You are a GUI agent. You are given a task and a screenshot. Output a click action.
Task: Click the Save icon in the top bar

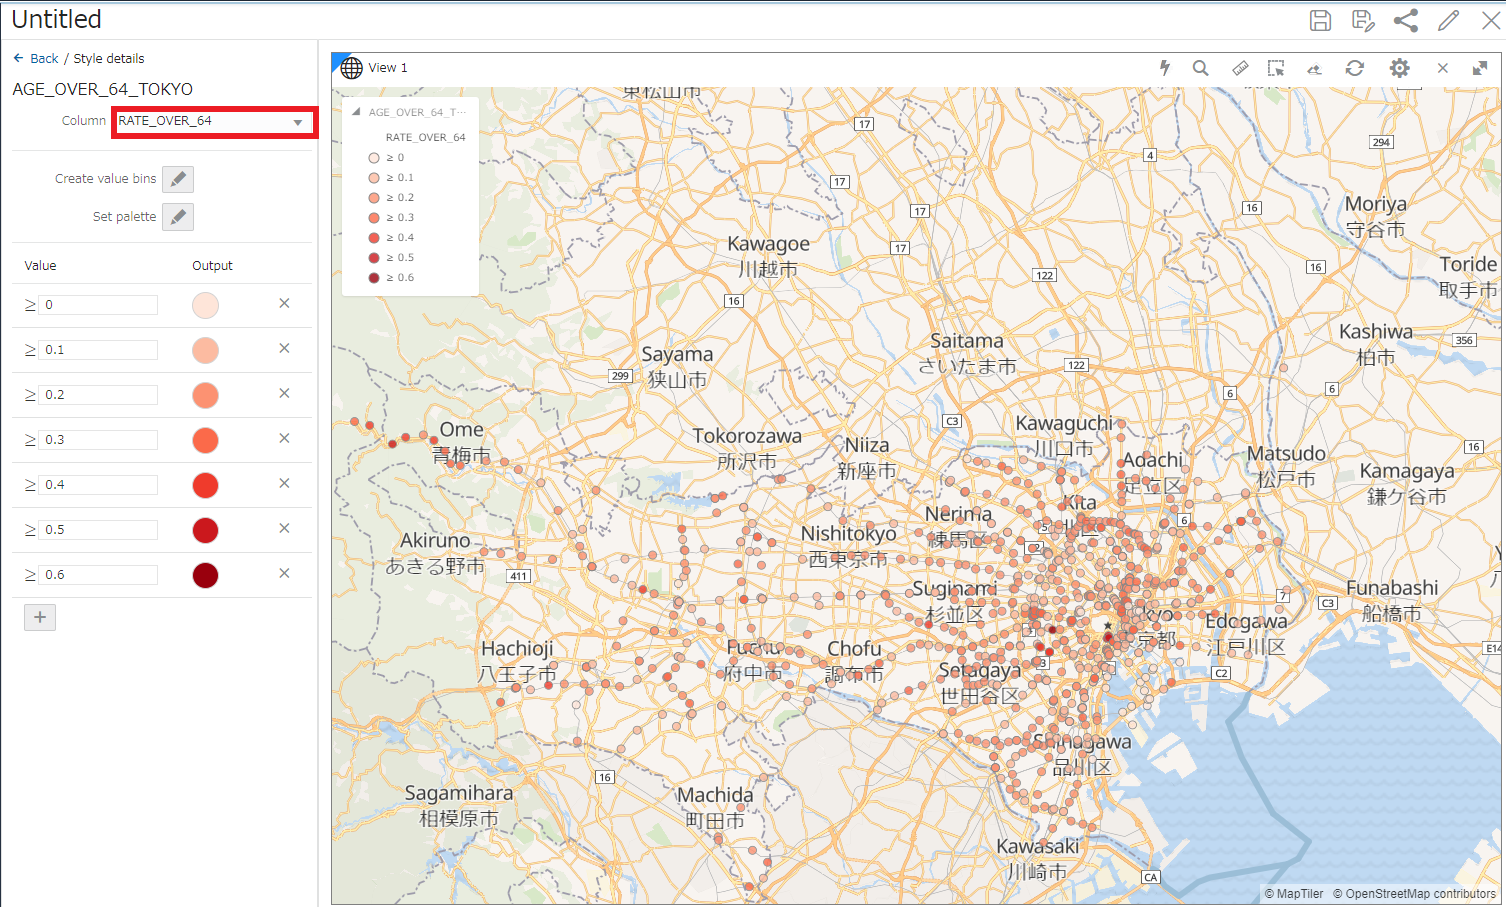[x=1320, y=20]
